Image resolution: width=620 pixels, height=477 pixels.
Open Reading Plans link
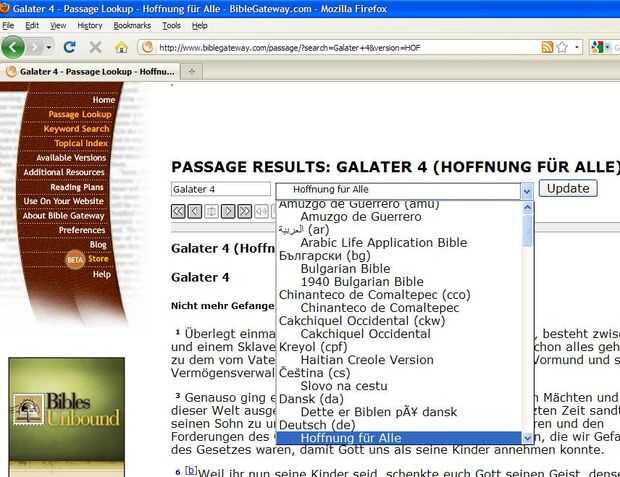(77, 187)
